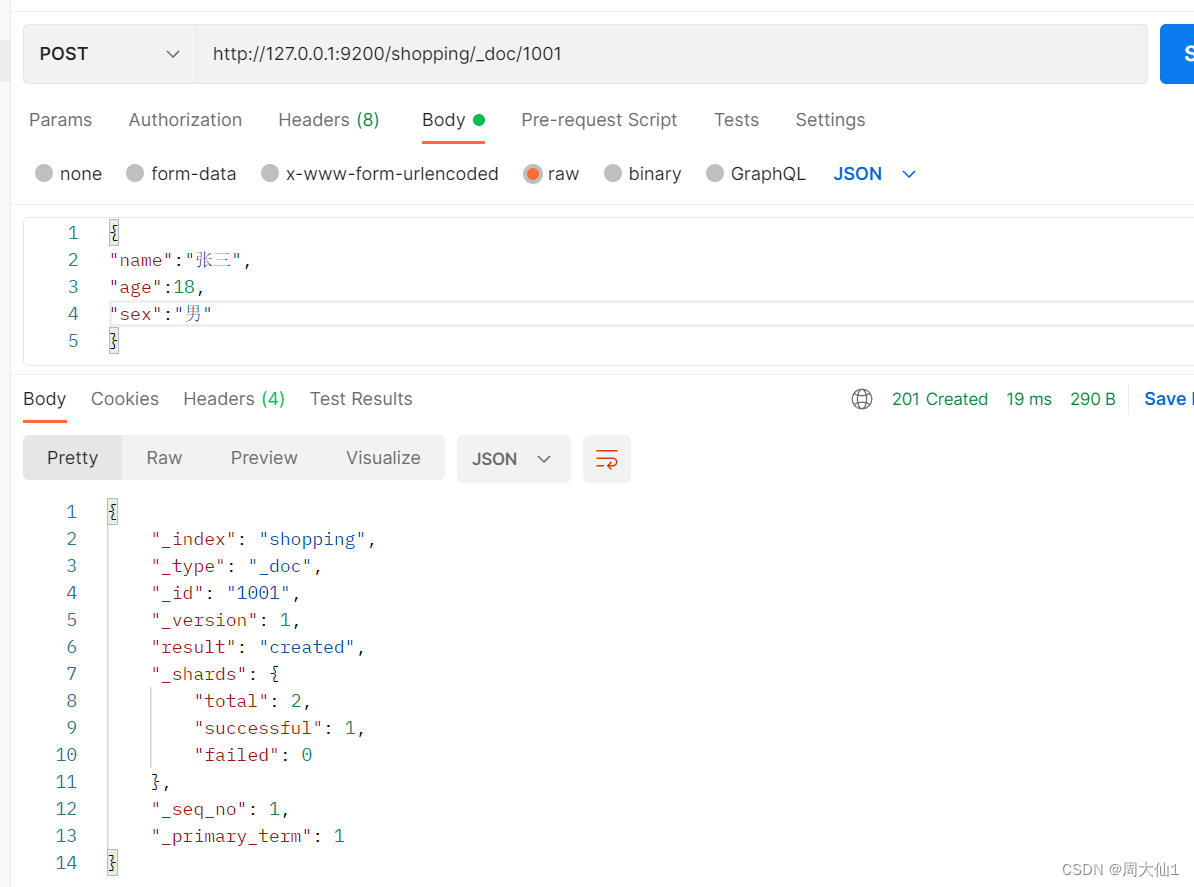Switch response view to Preview

pos(264,458)
